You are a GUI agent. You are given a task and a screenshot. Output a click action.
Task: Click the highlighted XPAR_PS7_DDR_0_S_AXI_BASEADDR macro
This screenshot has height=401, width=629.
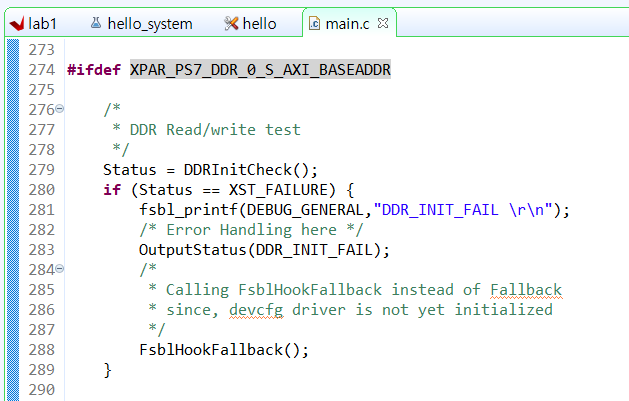pyautogui.click(x=260, y=70)
